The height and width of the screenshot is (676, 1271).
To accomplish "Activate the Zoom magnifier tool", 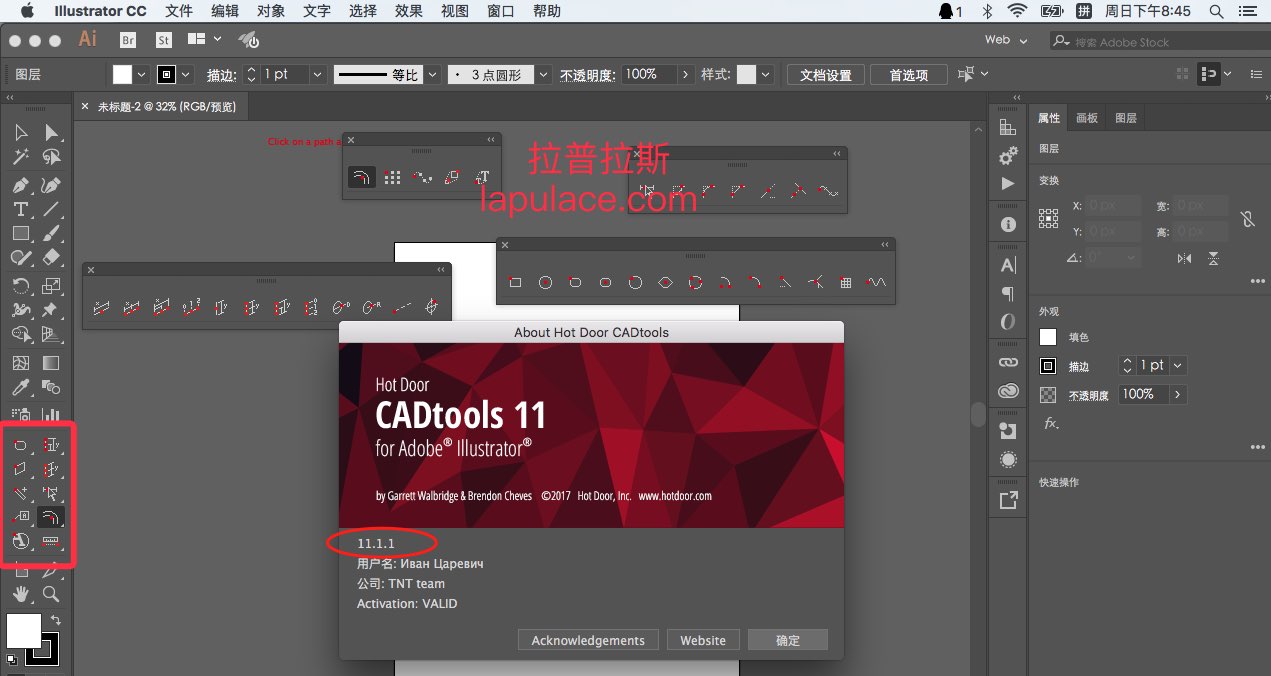I will [x=51, y=595].
